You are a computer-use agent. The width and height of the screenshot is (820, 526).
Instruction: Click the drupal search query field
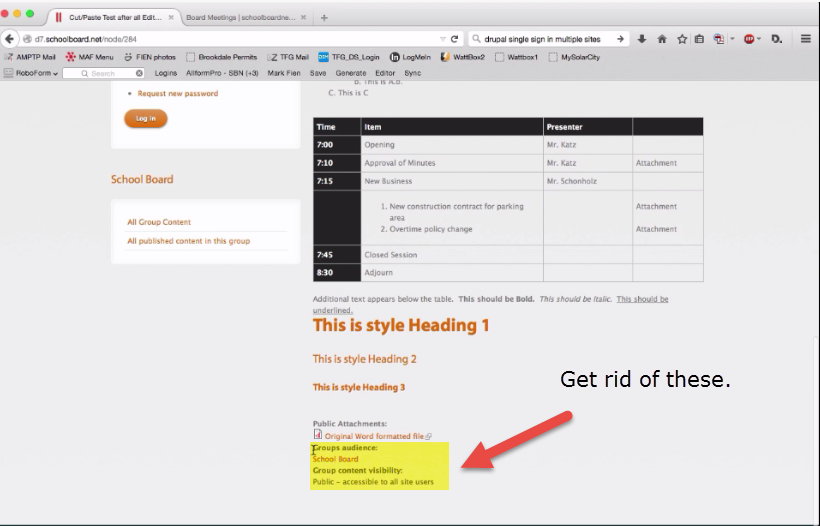click(x=545, y=39)
